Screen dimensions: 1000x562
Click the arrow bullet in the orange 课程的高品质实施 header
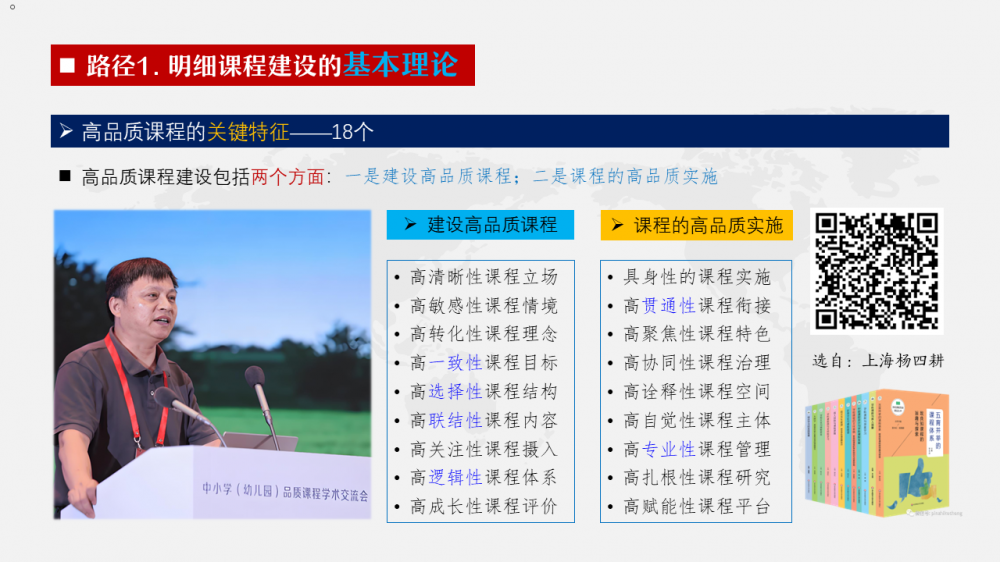coord(618,225)
